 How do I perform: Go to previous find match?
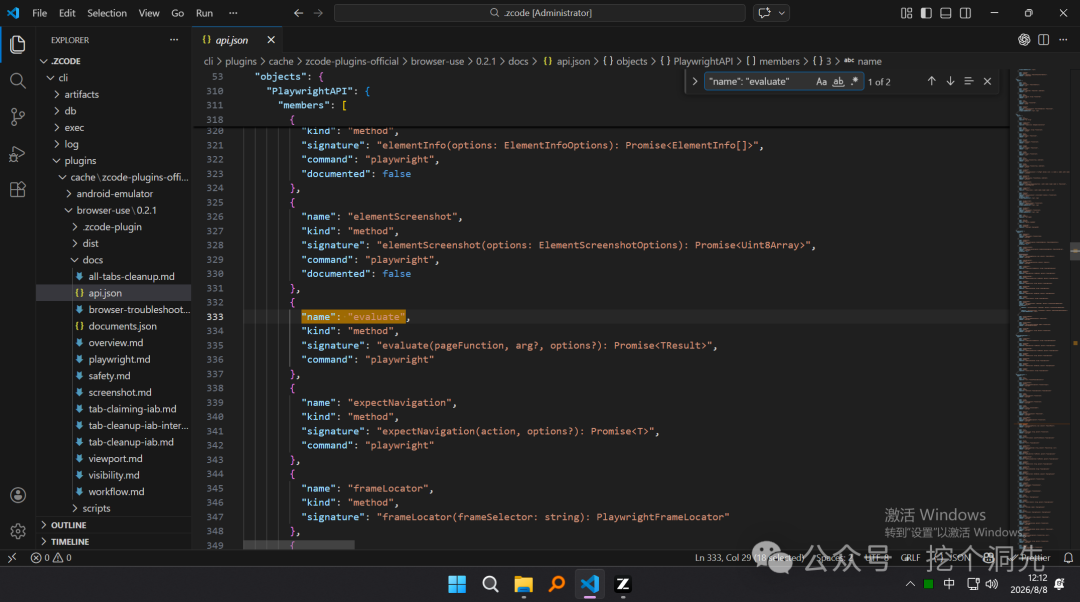pyautogui.click(x=931, y=81)
